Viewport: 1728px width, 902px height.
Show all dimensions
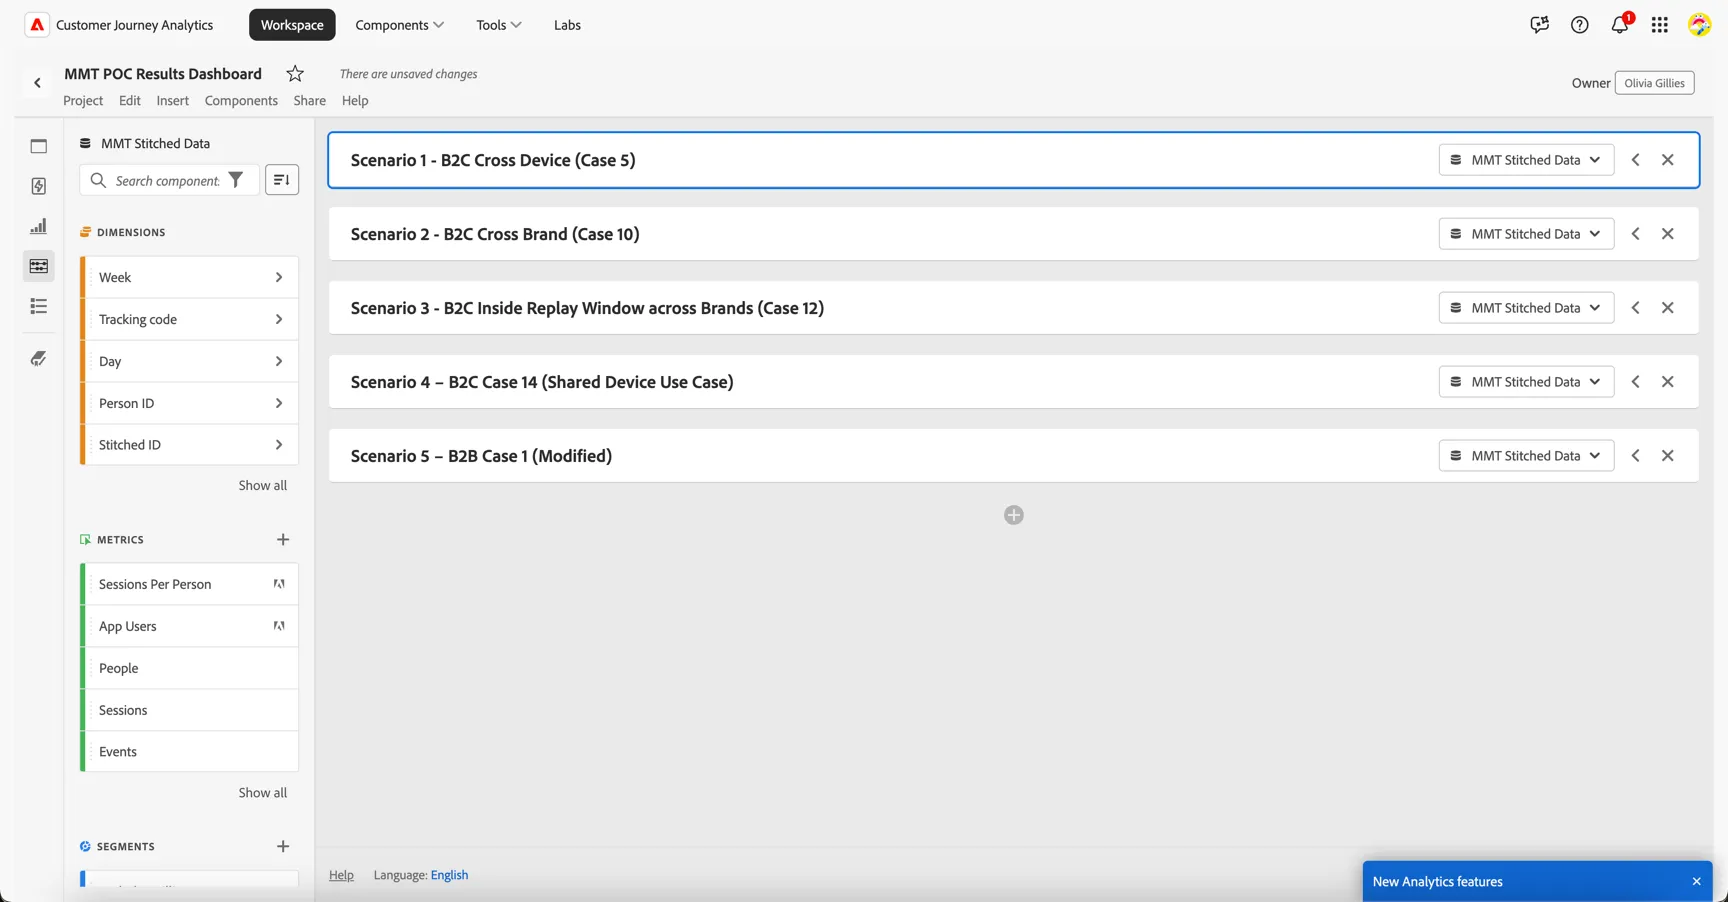point(262,485)
